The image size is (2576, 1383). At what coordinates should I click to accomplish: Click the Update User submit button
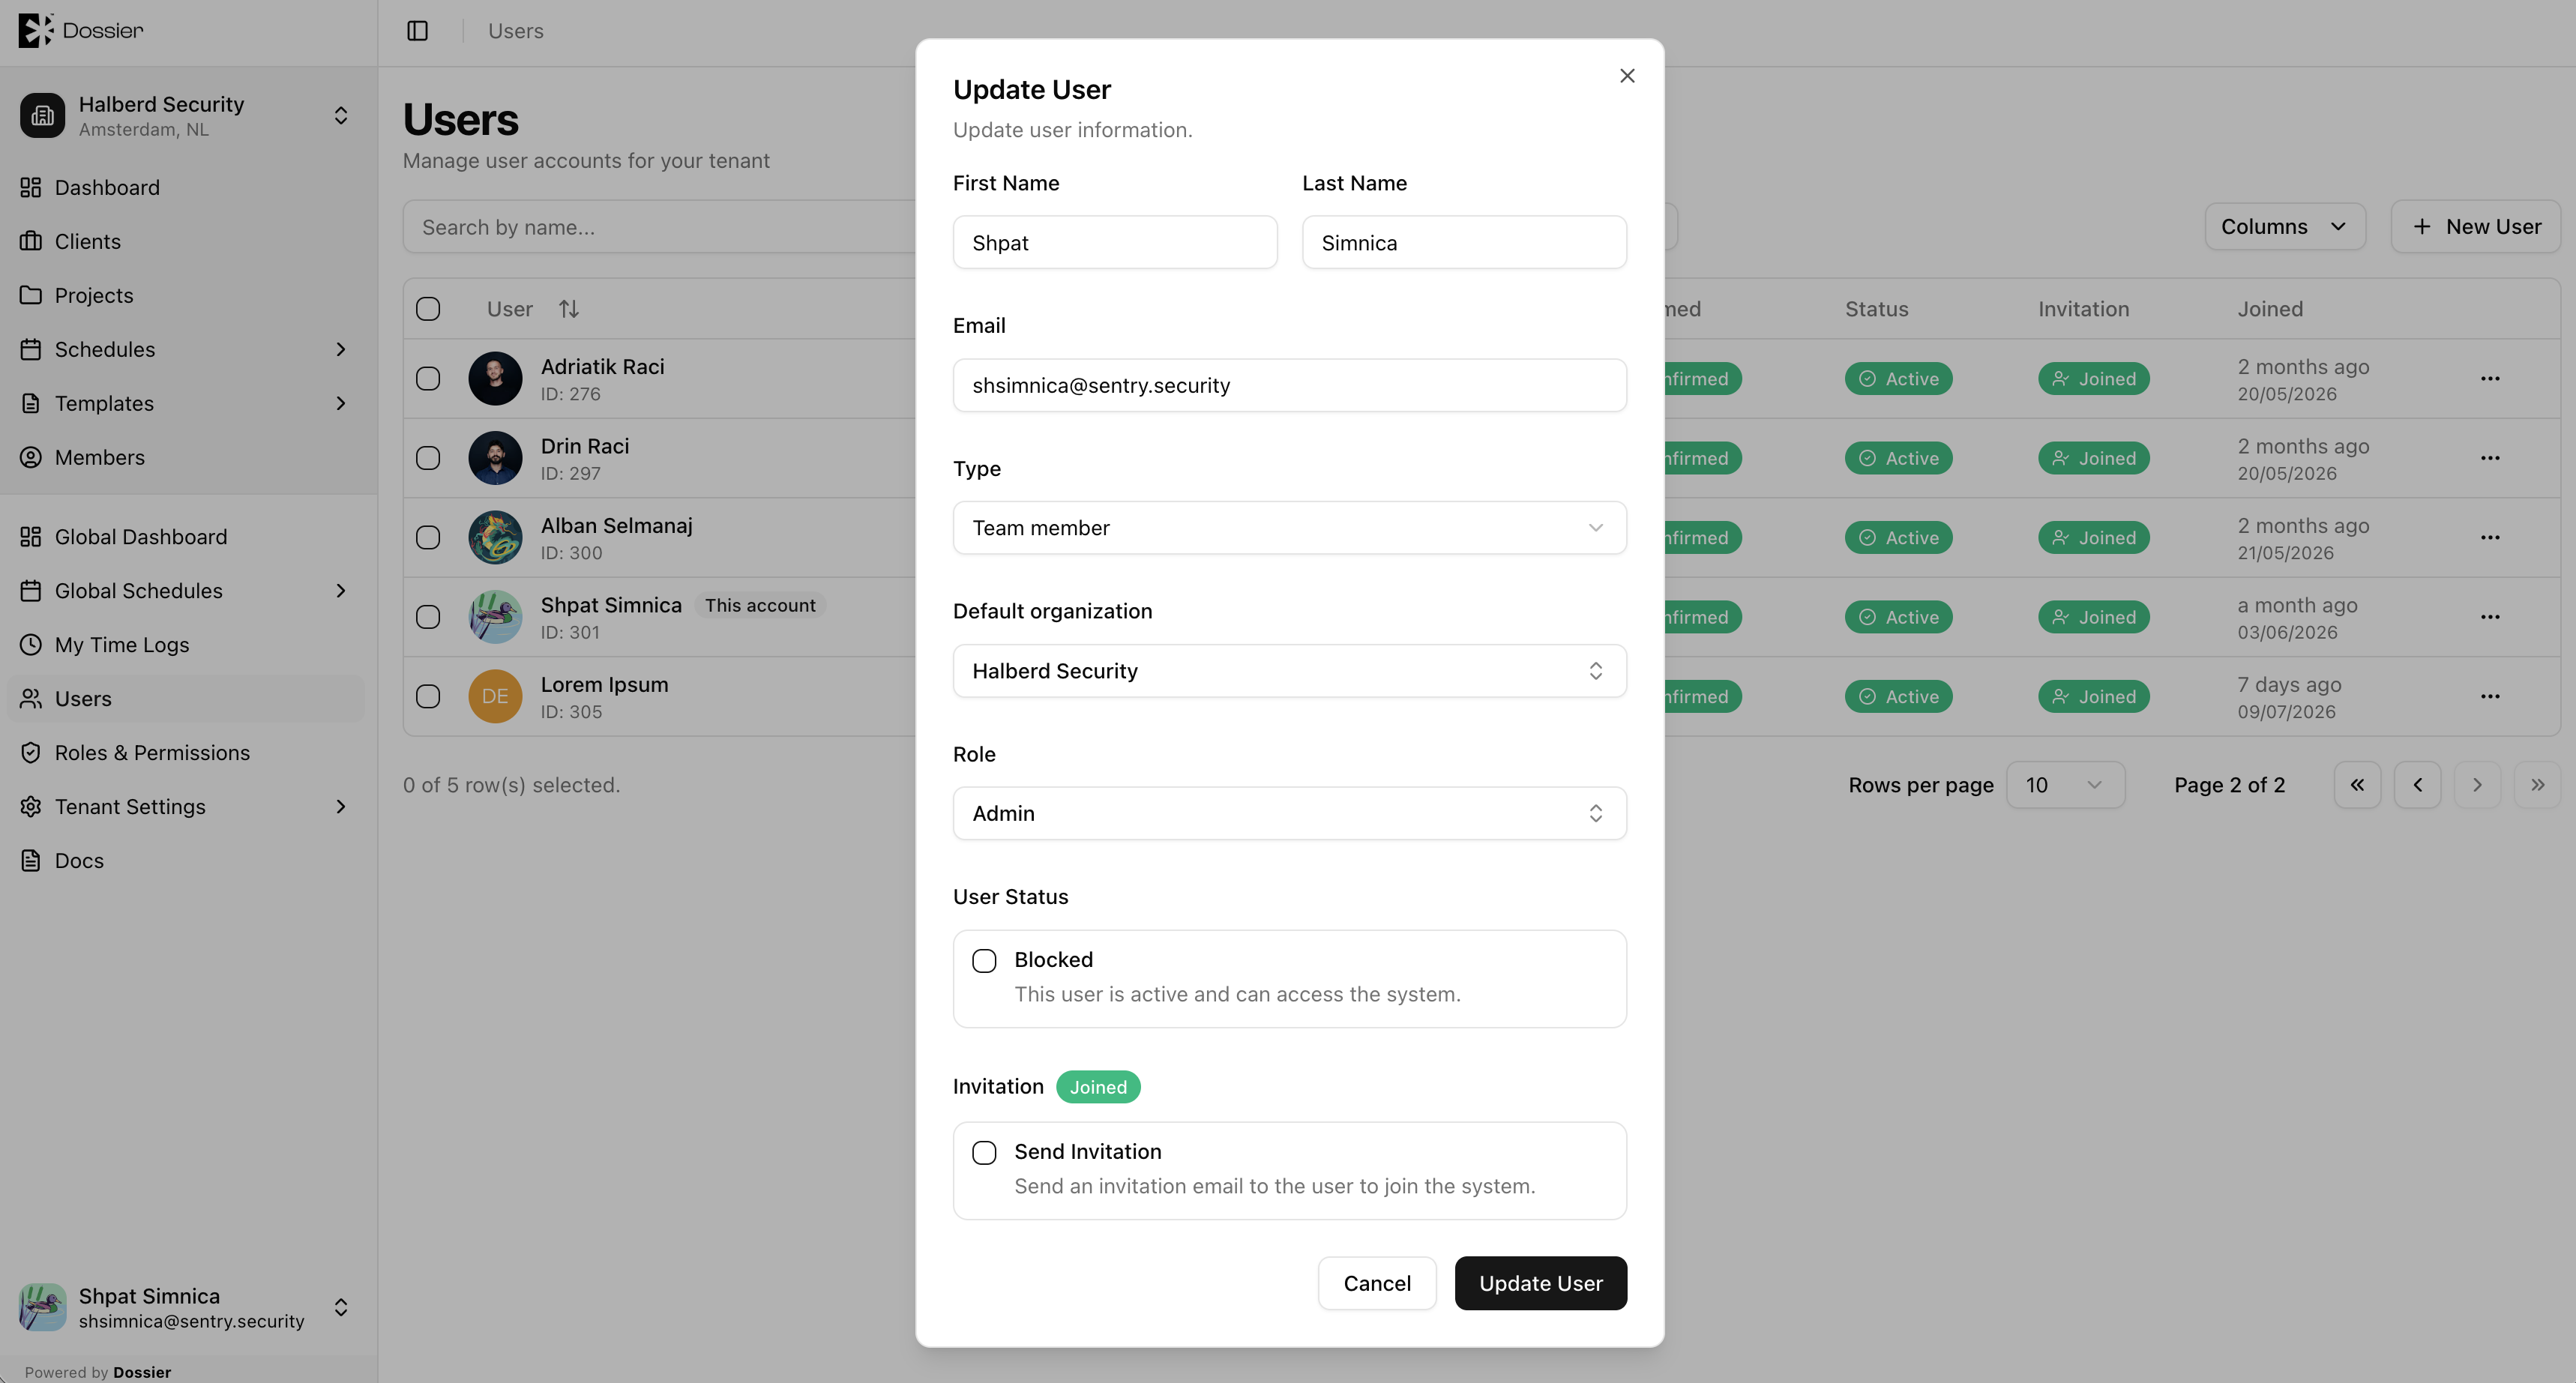click(x=1540, y=1283)
